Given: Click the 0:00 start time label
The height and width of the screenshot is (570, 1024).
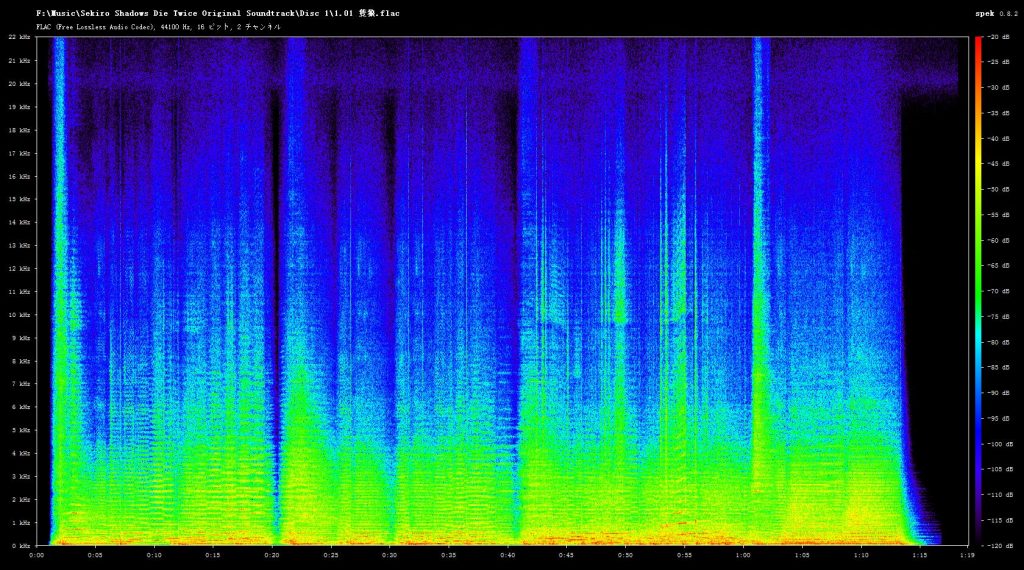Looking at the screenshot, I should tap(37, 555).
